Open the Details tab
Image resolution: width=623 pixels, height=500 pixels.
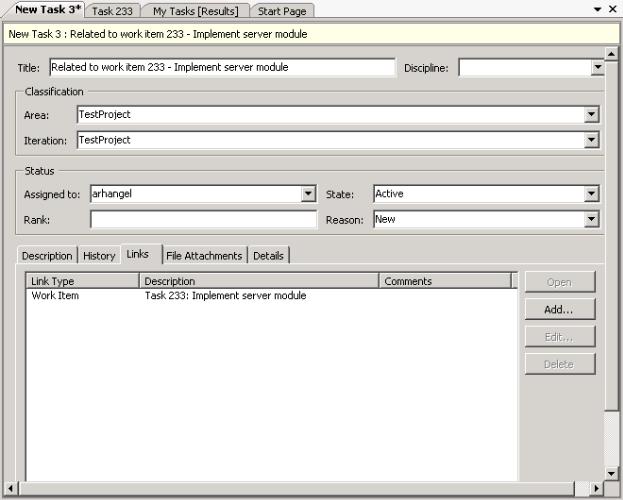pos(268,256)
